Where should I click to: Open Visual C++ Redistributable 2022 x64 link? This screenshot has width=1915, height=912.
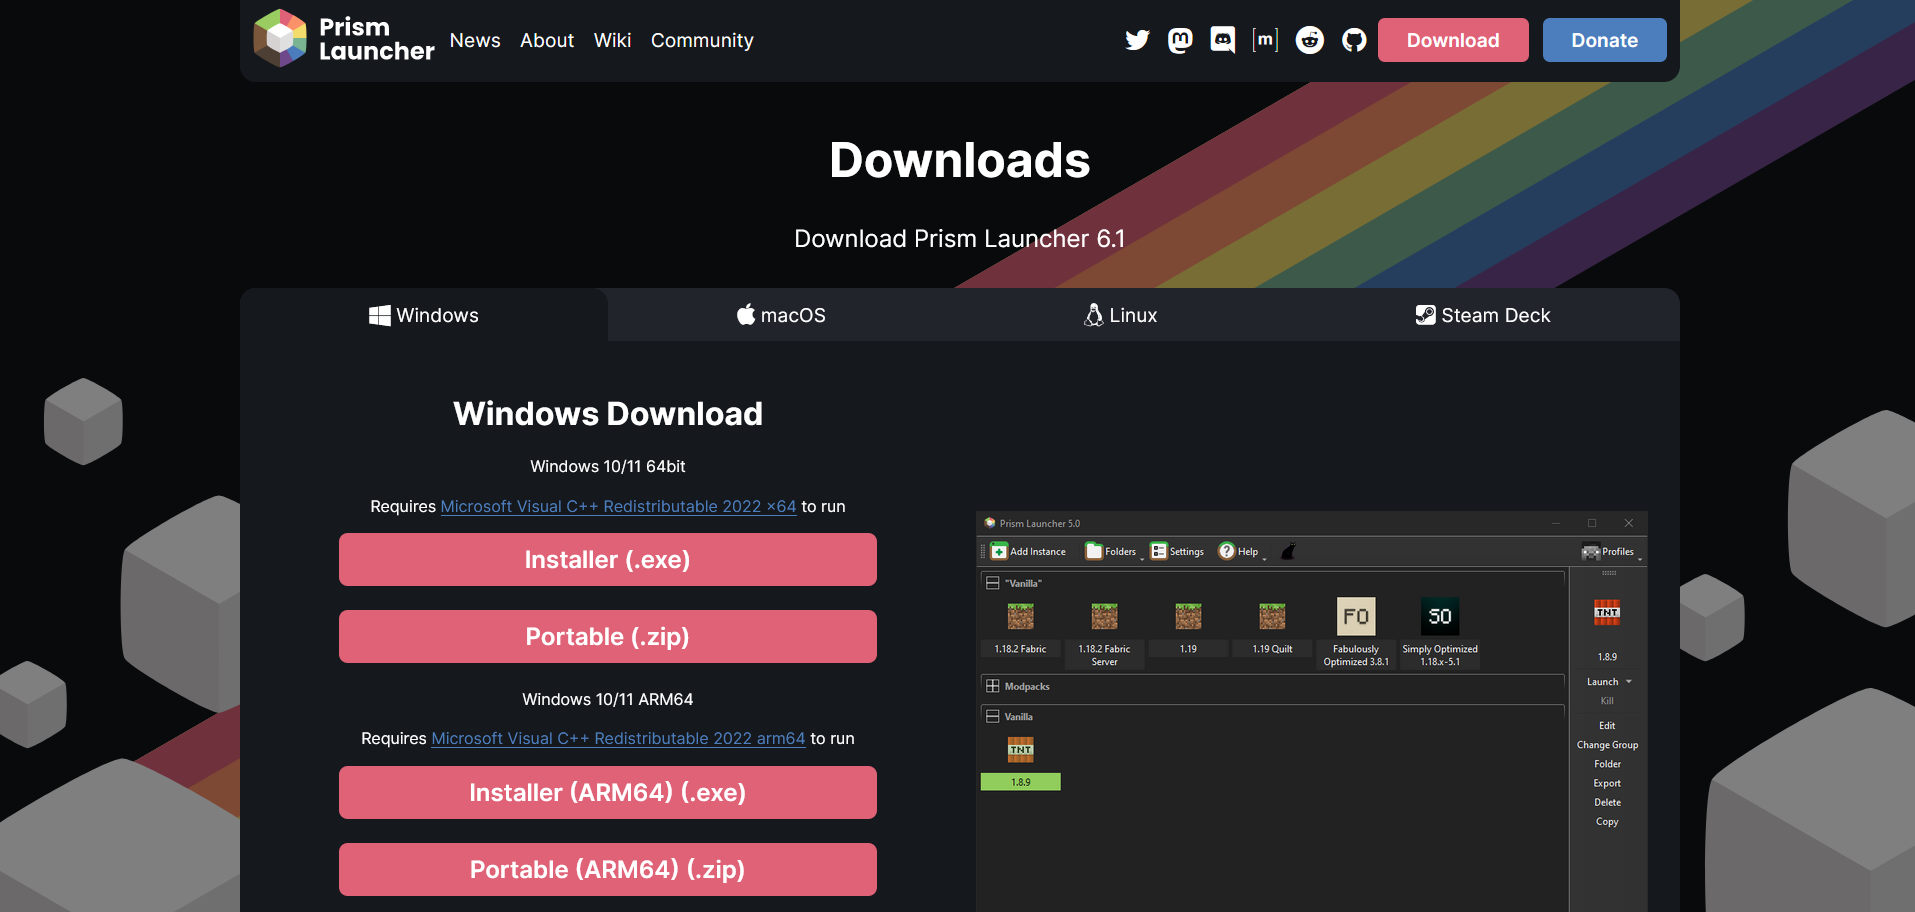(x=618, y=506)
